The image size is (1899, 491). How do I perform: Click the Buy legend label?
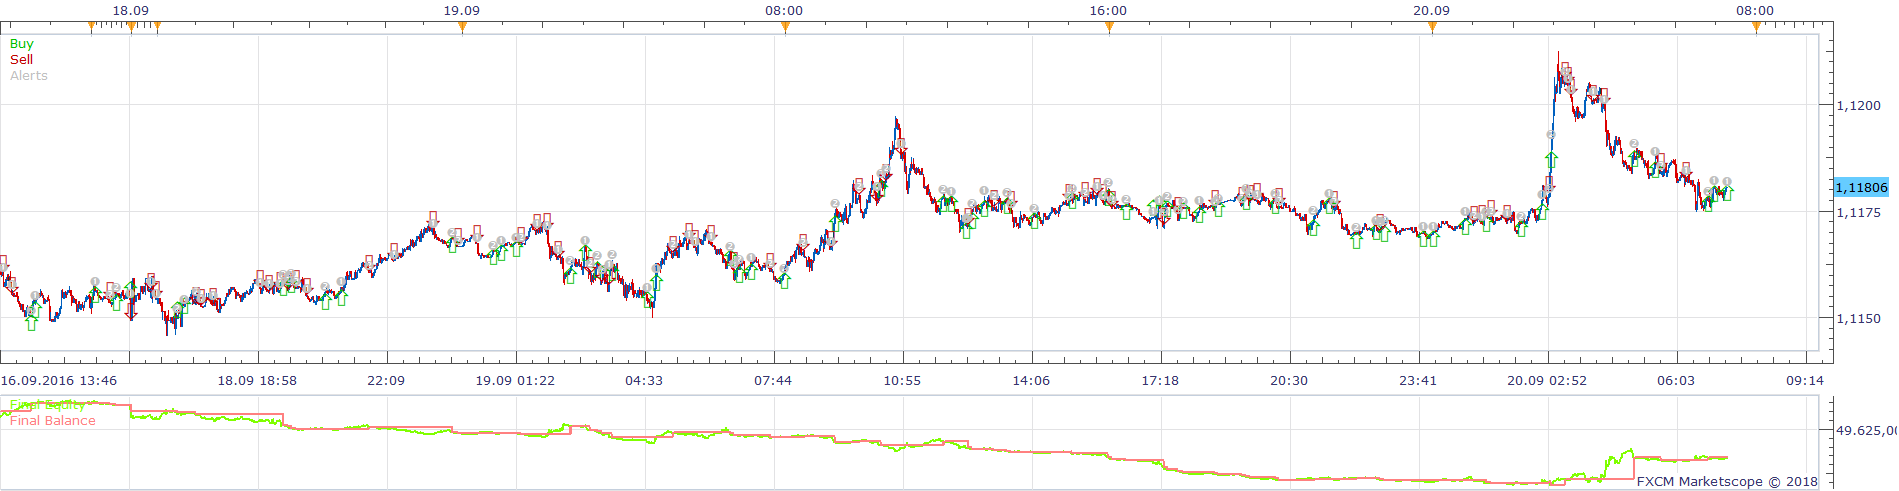[21, 44]
